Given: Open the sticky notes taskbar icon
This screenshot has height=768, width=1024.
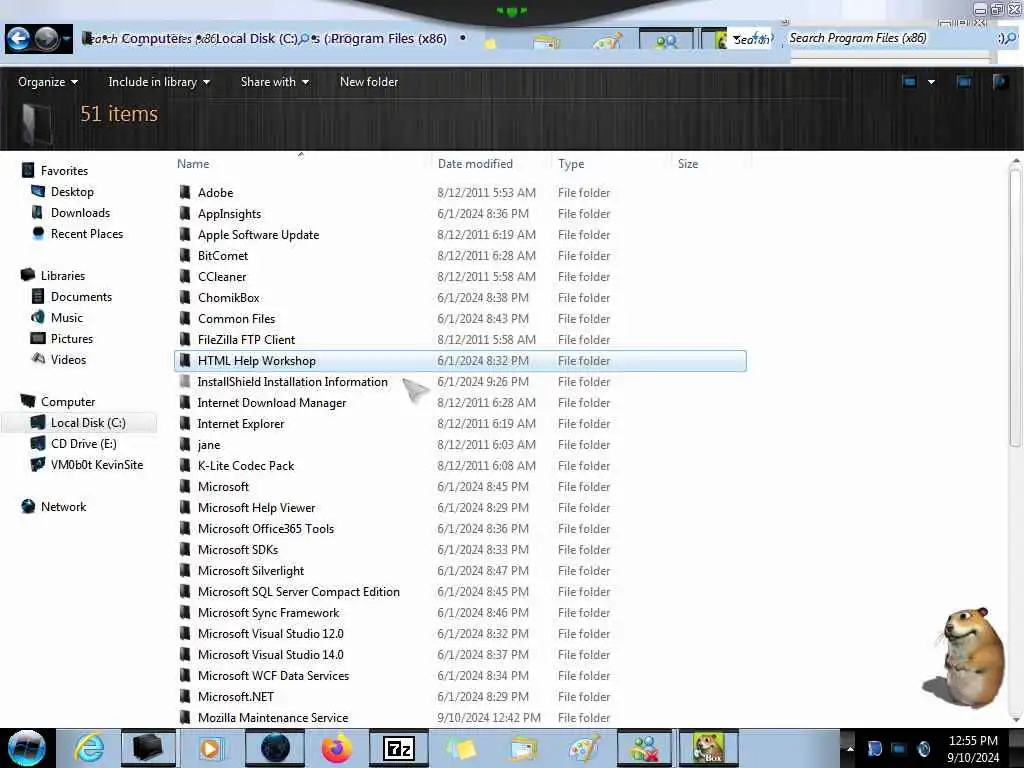Looking at the screenshot, I should click(461, 748).
